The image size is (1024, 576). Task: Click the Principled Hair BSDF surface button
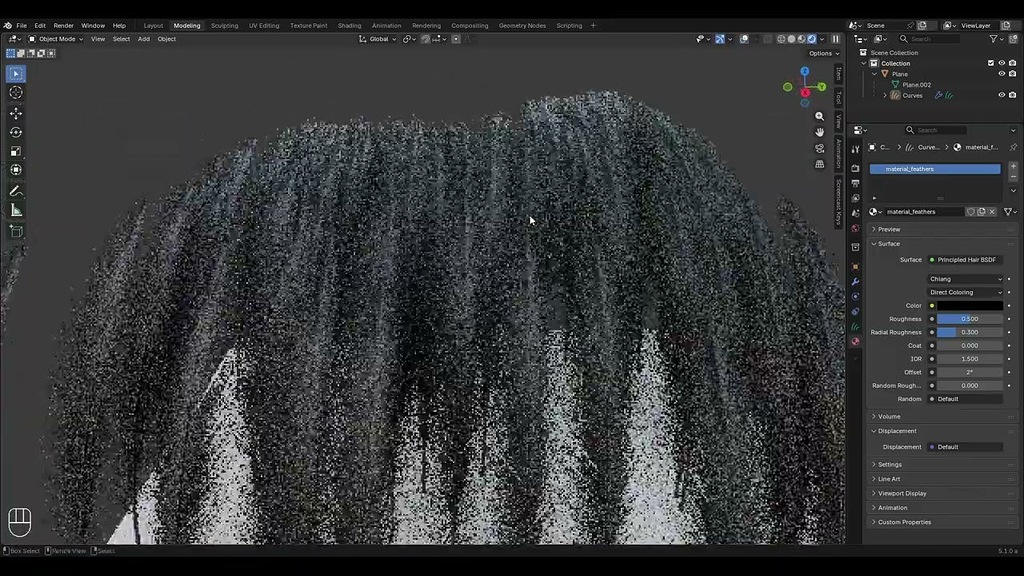[966, 260]
